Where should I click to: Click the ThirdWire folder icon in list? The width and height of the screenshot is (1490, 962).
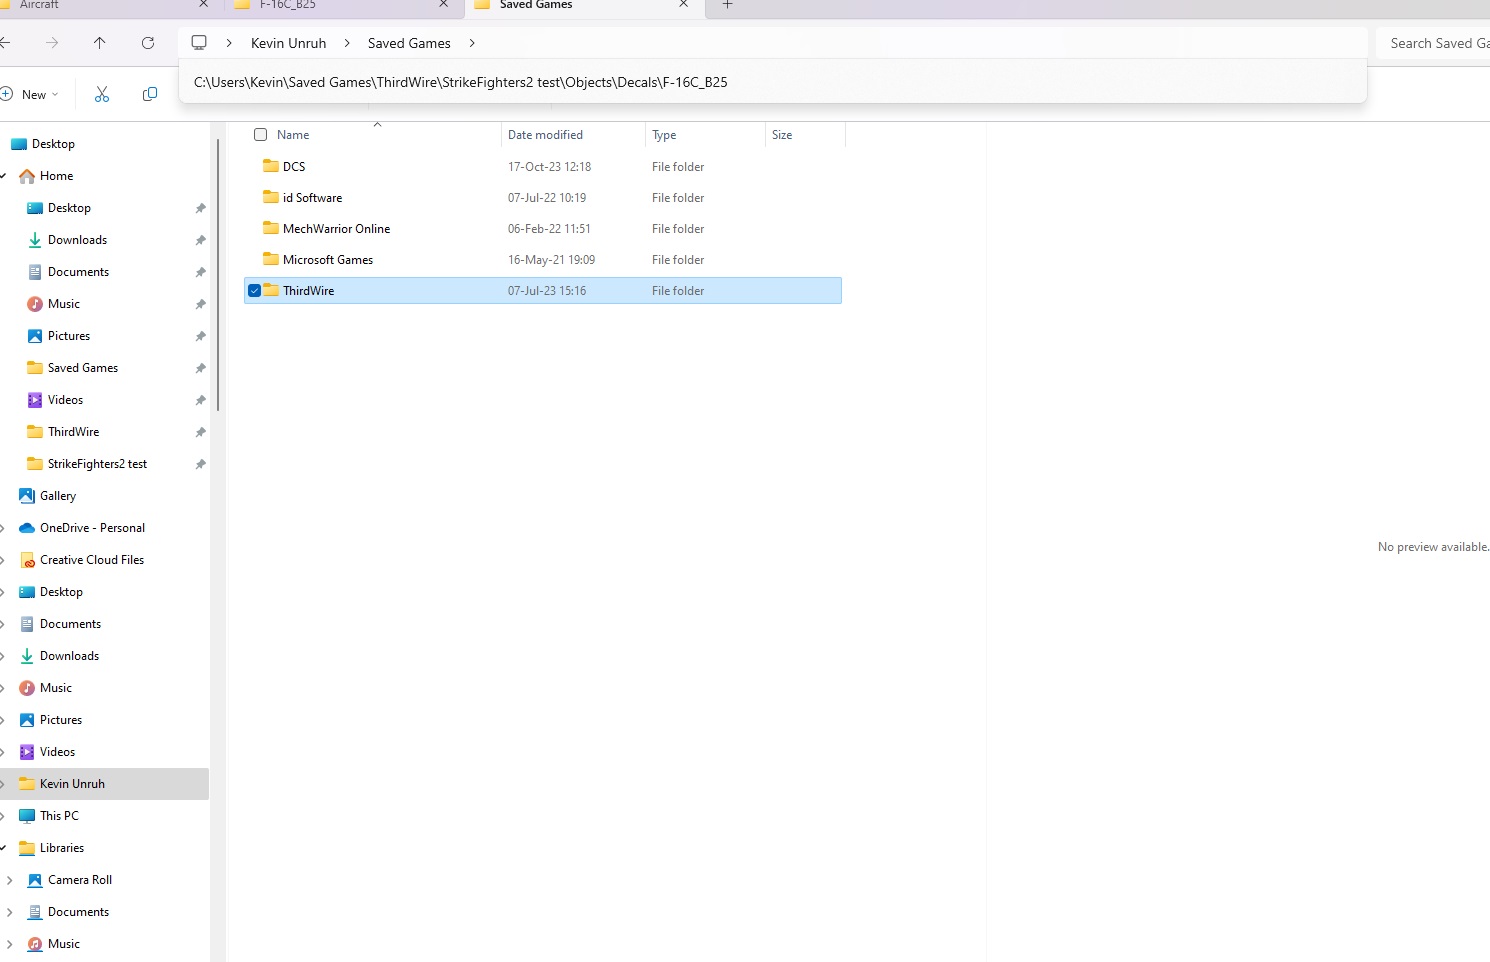(271, 290)
